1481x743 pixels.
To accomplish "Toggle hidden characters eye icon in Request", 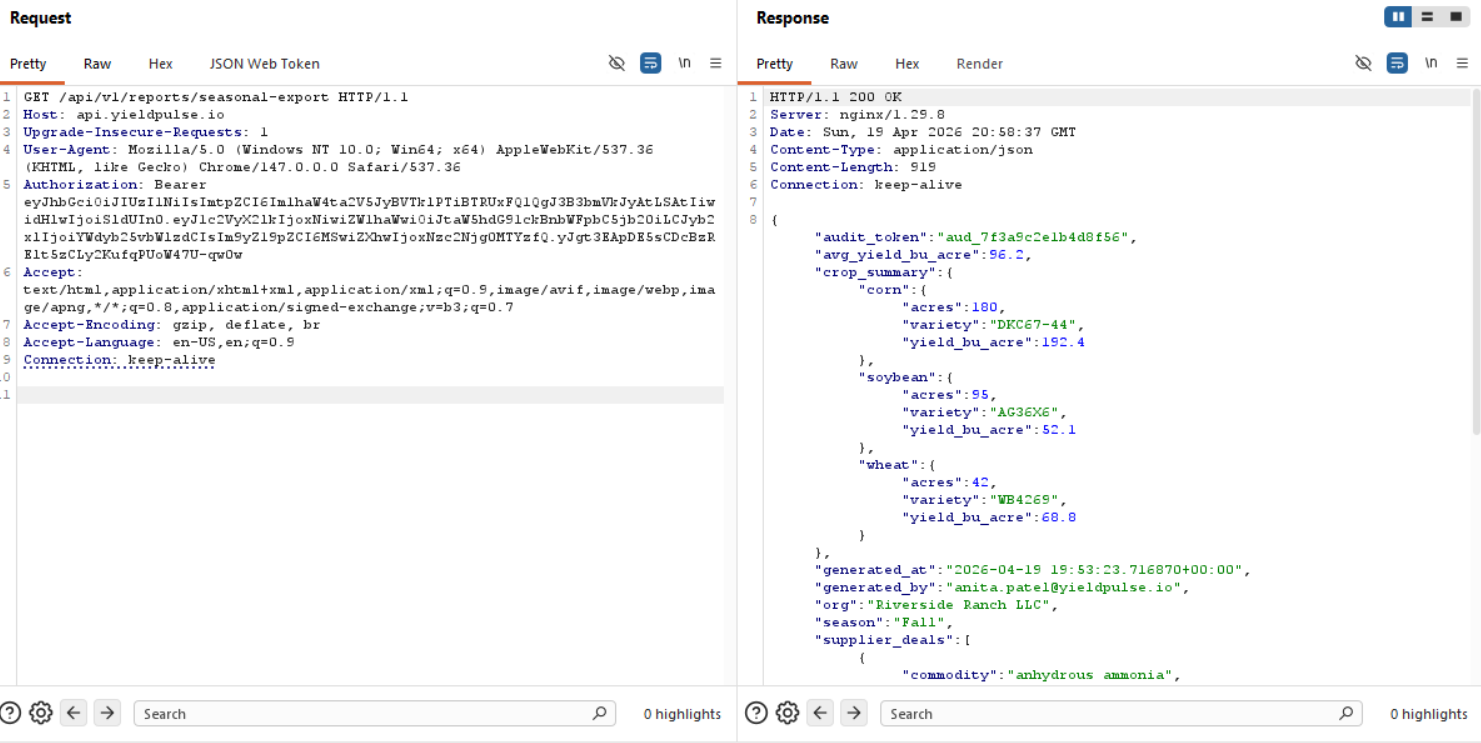I will click(x=617, y=63).
